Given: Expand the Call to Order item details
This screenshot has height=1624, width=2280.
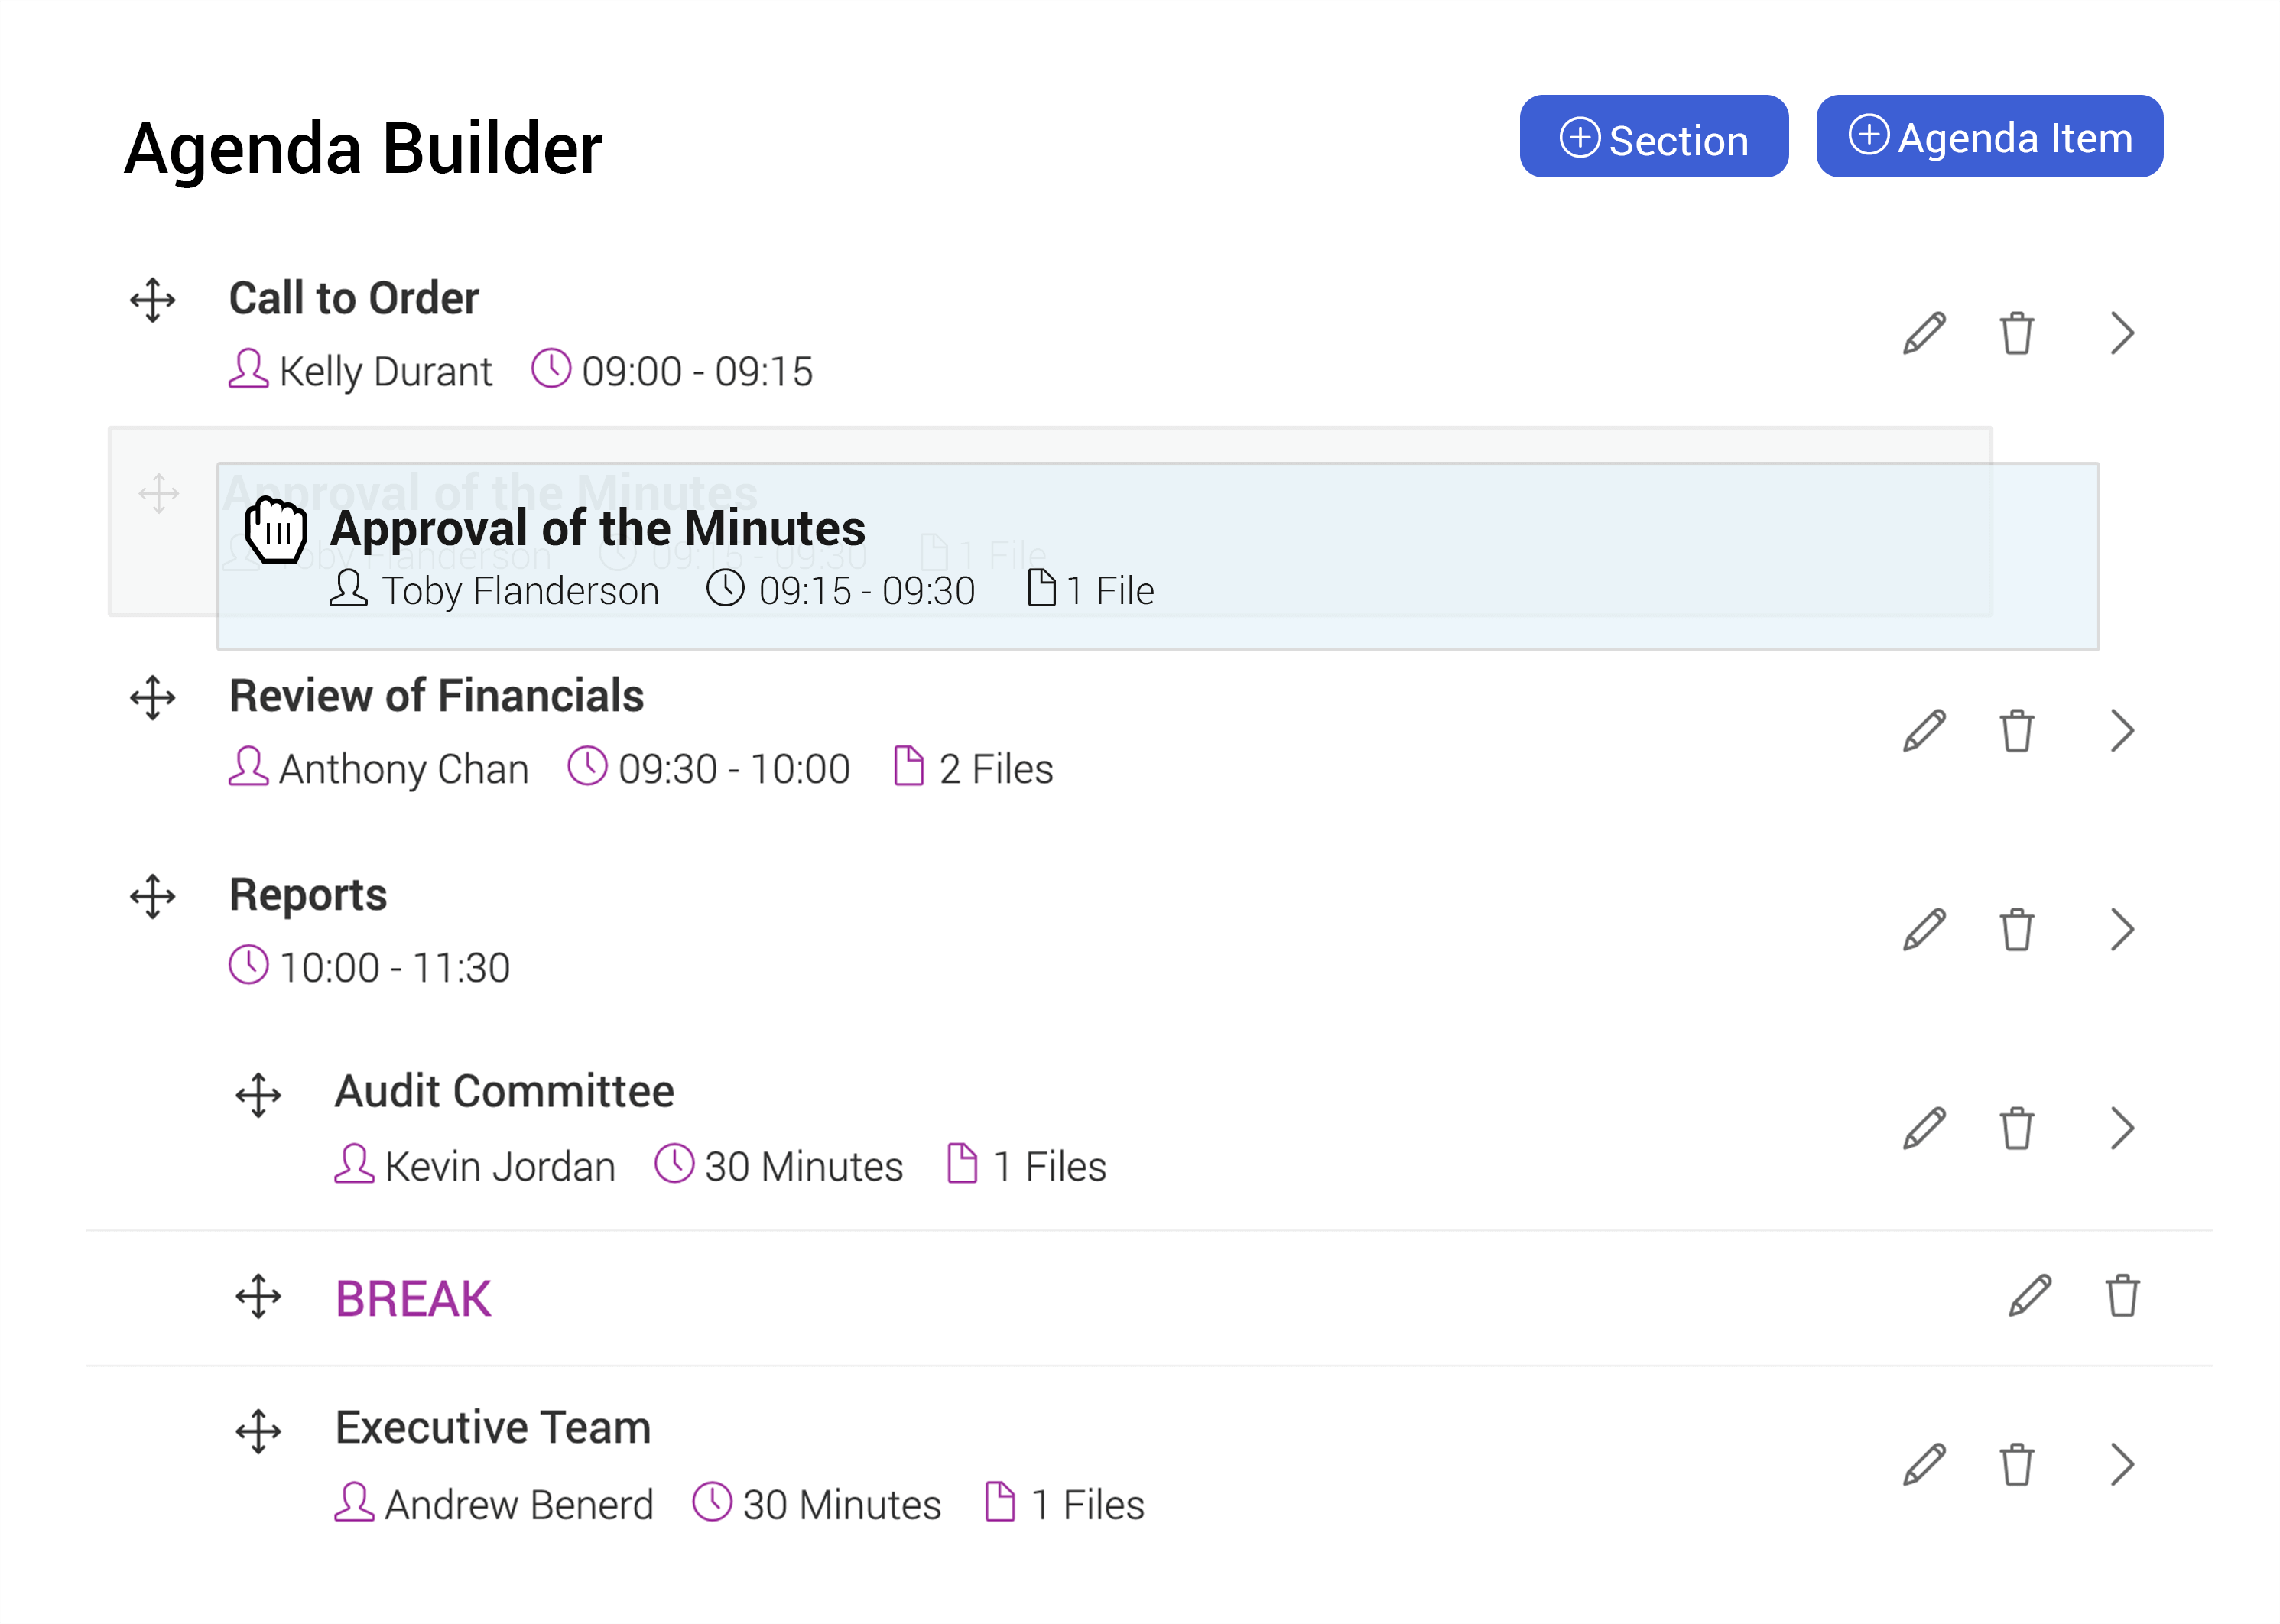Looking at the screenshot, I should 2122,333.
